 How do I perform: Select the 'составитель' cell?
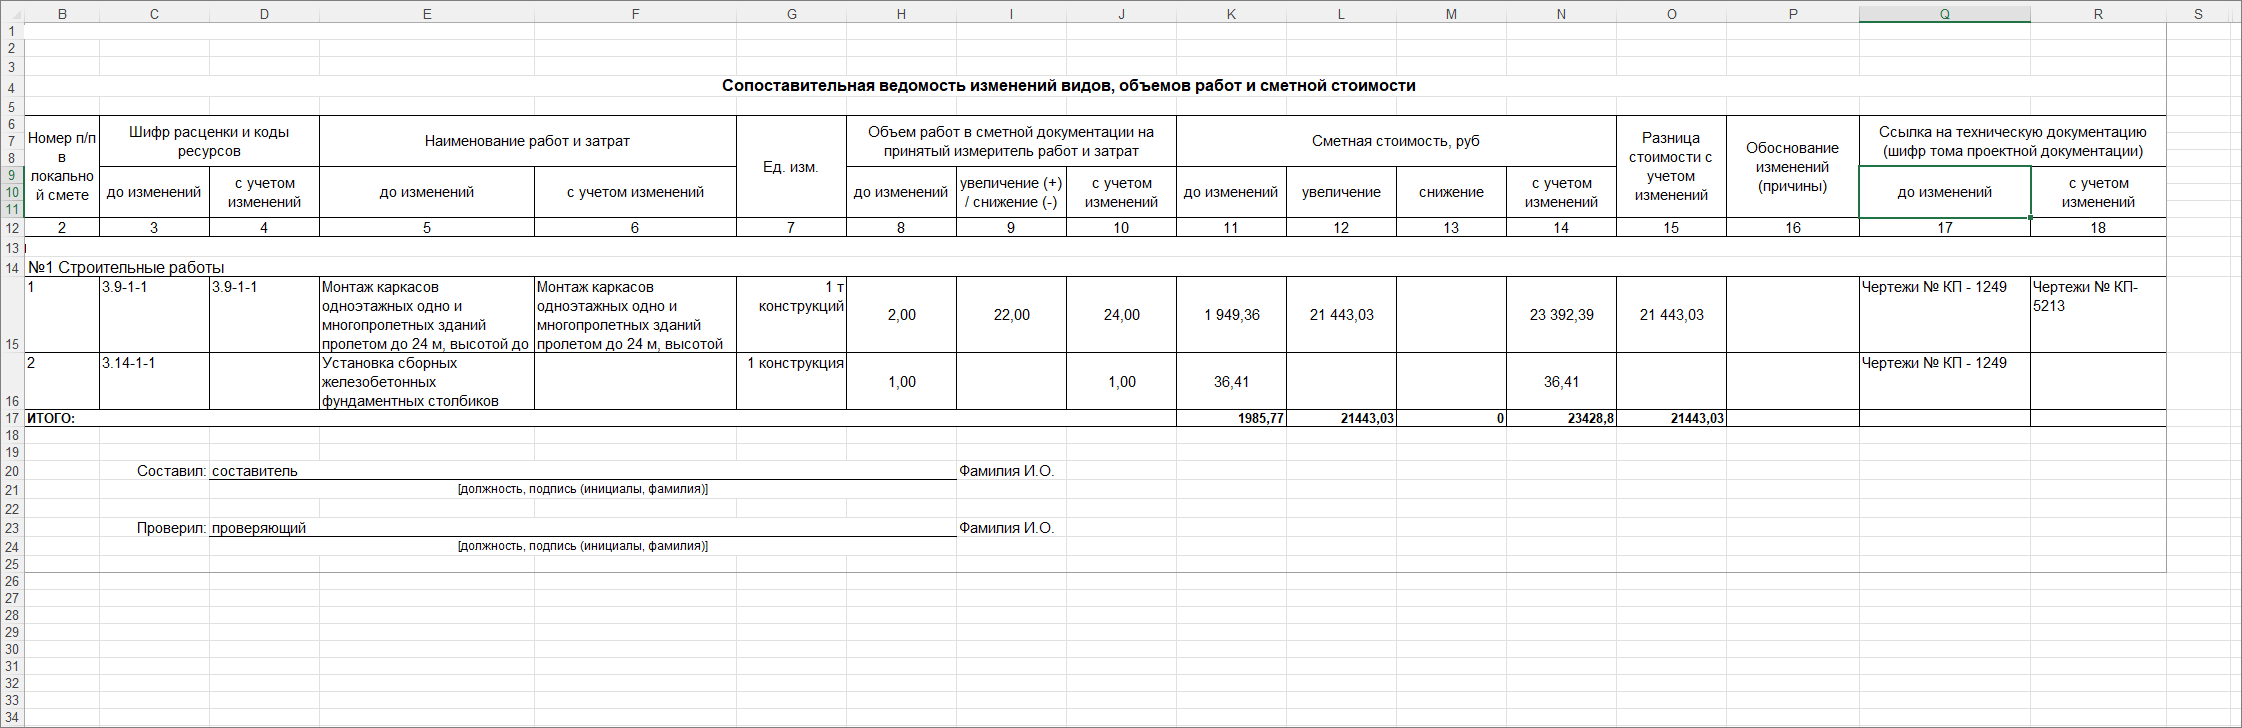pos(583,471)
